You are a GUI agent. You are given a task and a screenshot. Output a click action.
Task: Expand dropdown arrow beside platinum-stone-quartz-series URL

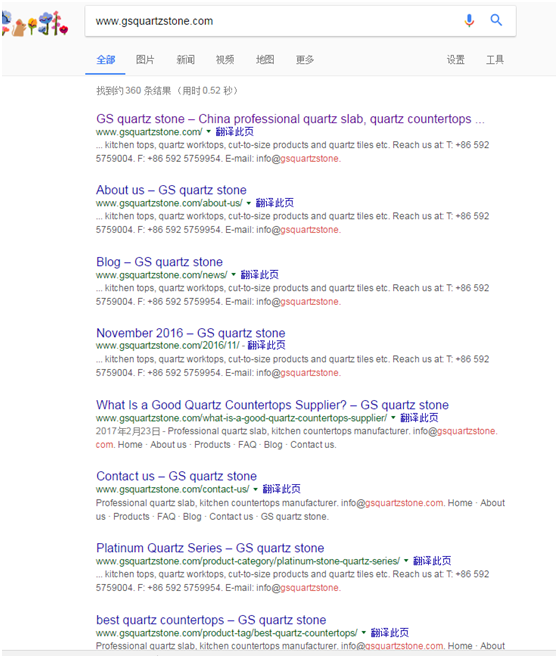pyautogui.click(x=406, y=561)
